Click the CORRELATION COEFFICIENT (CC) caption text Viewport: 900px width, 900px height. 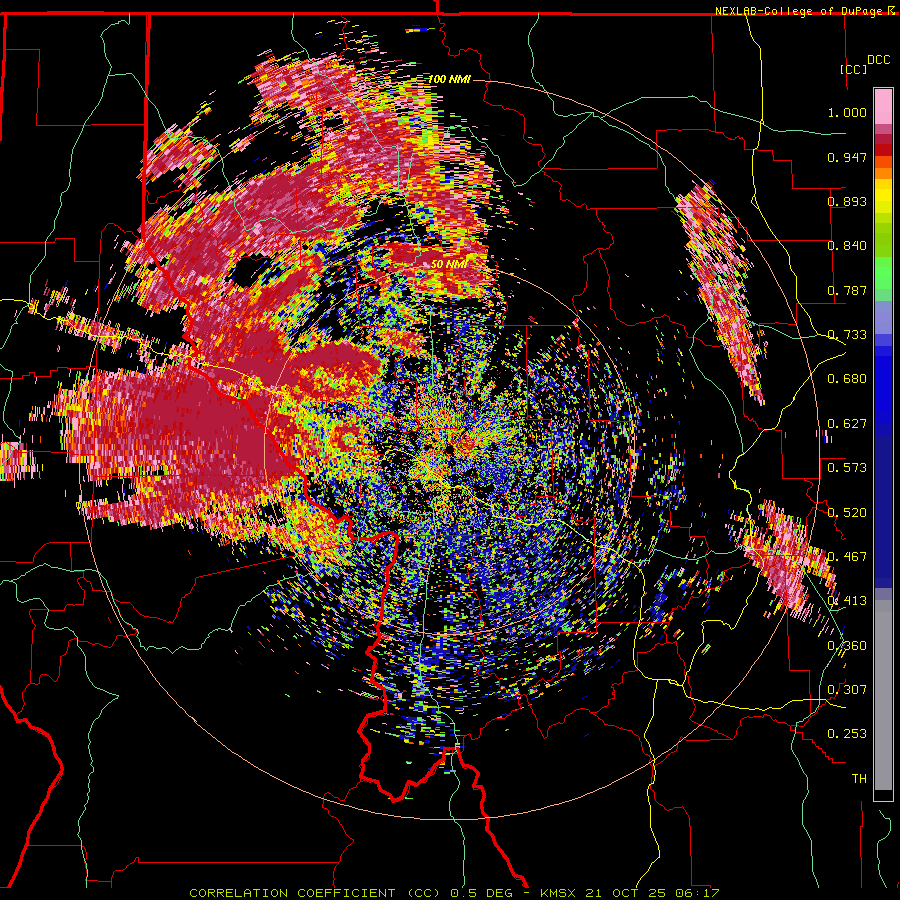[x=315, y=893]
